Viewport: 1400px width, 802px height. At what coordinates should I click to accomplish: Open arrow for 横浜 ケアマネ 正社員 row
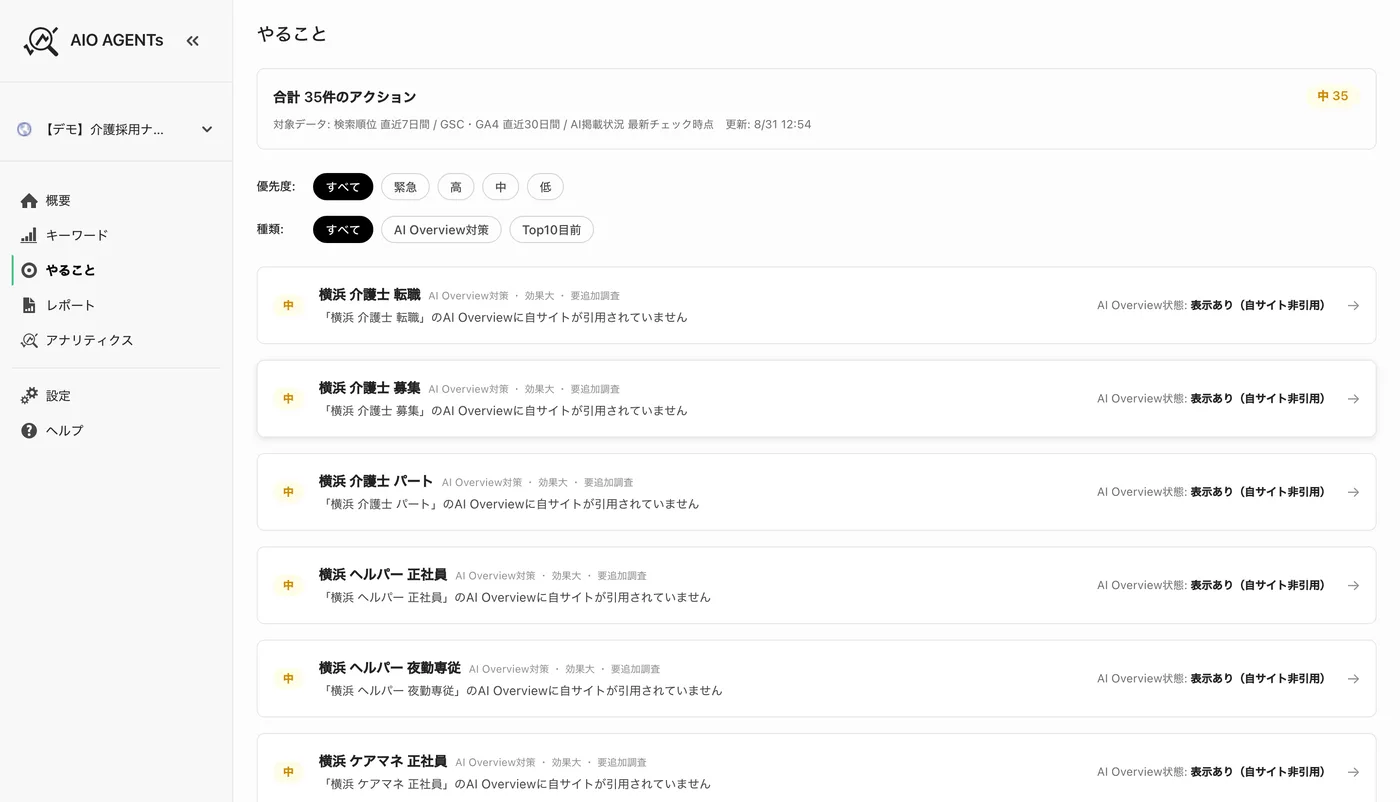[x=1353, y=772]
